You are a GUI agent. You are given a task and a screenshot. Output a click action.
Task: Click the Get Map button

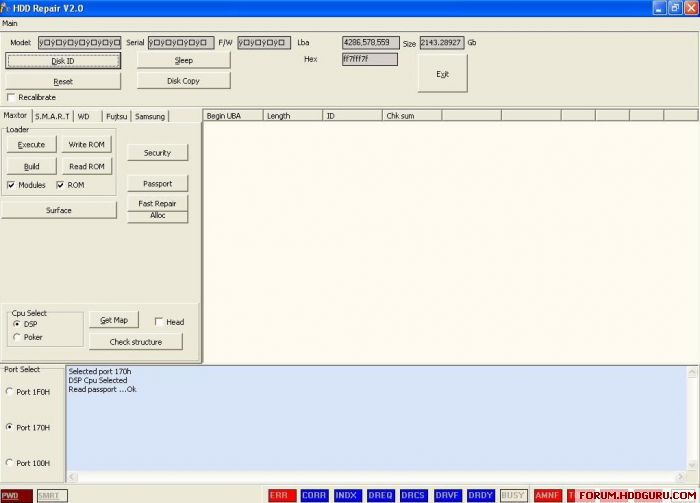coord(114,320)
